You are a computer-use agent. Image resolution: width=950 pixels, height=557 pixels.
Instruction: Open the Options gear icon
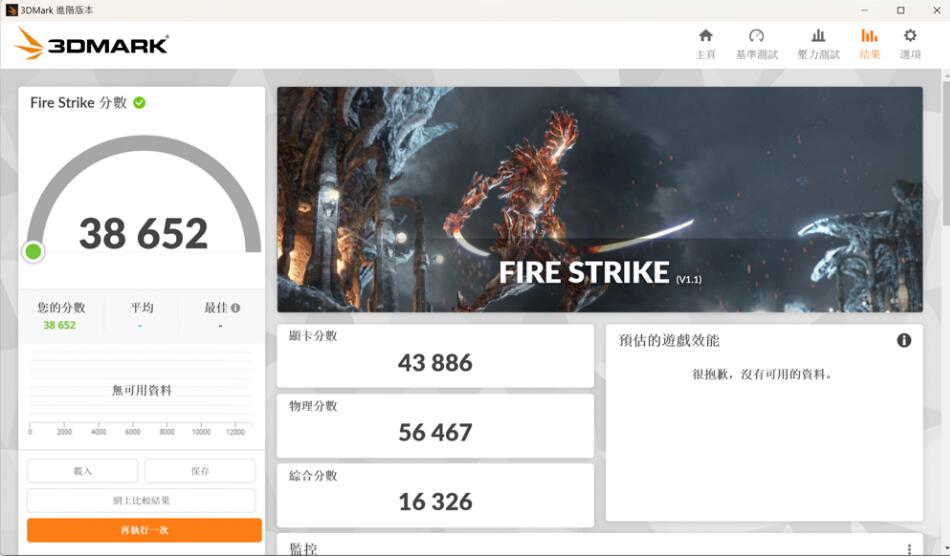tap(910, 36)
